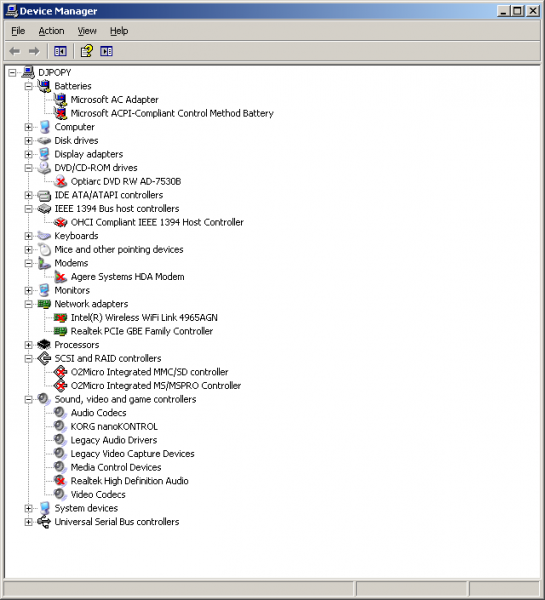
Task: Click the Show/Hide Console Tree toolbar icon
Action: (x=60, y=51)
